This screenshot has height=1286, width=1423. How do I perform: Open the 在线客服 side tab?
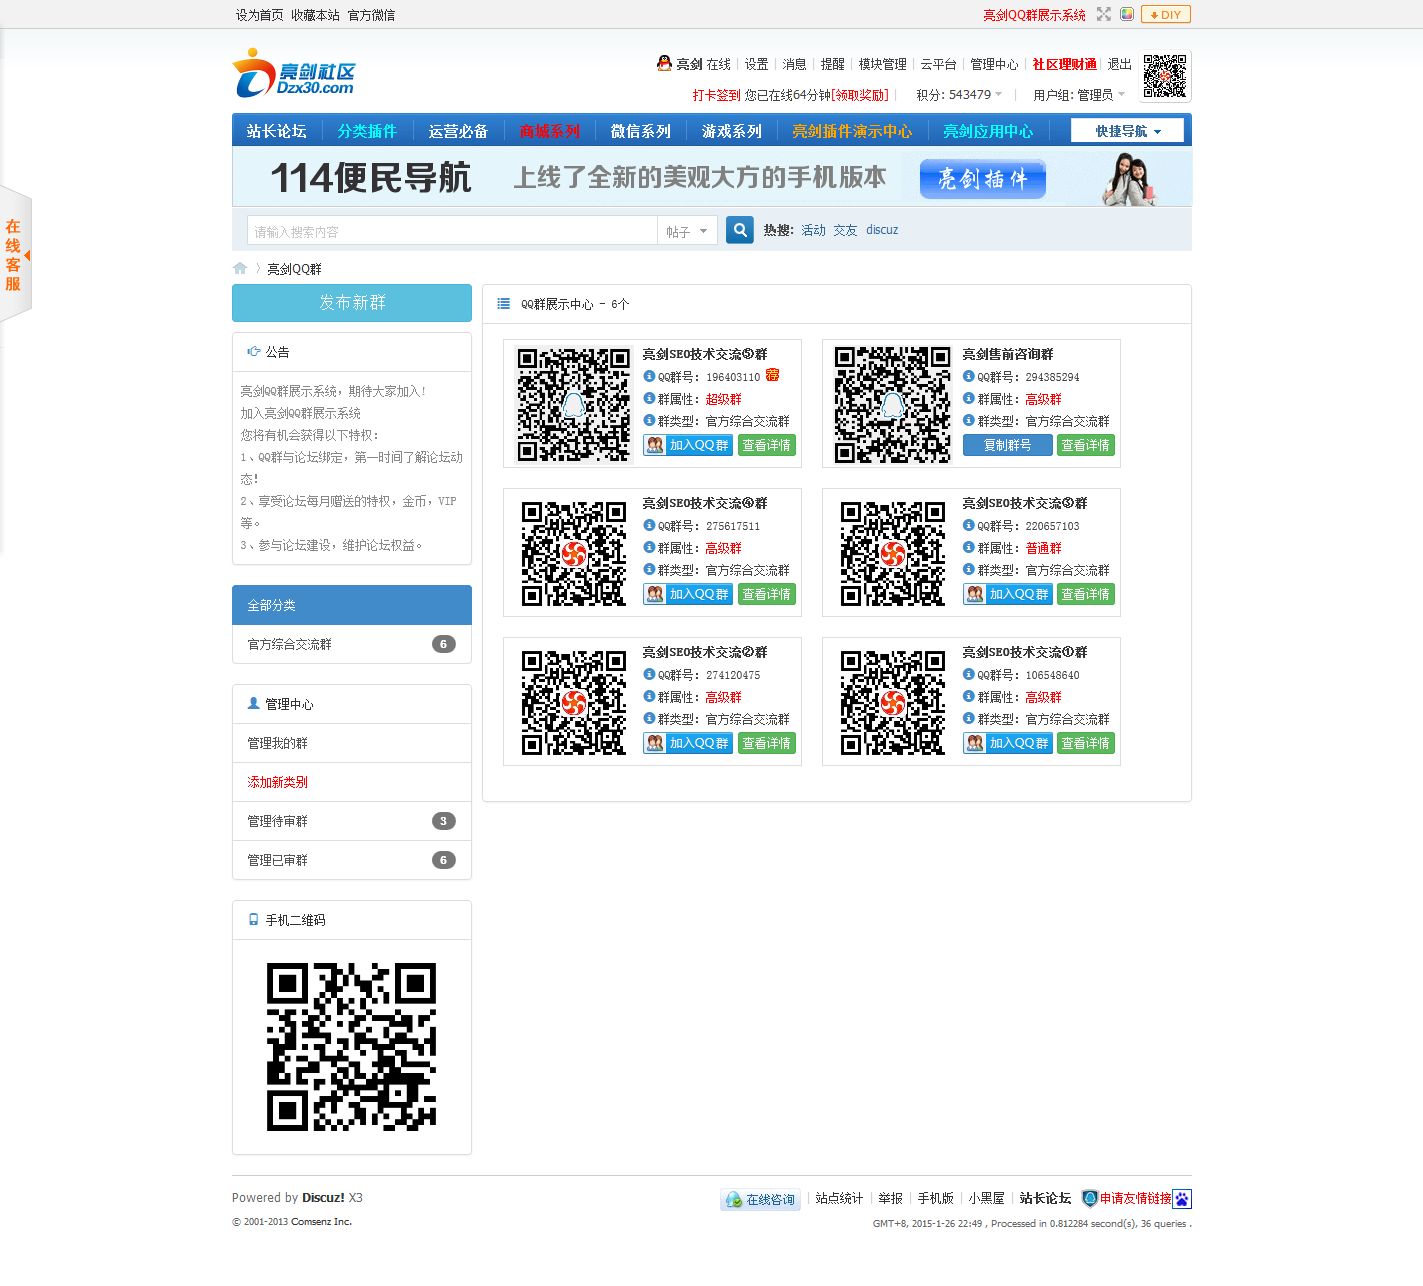(x=15, y=255)
